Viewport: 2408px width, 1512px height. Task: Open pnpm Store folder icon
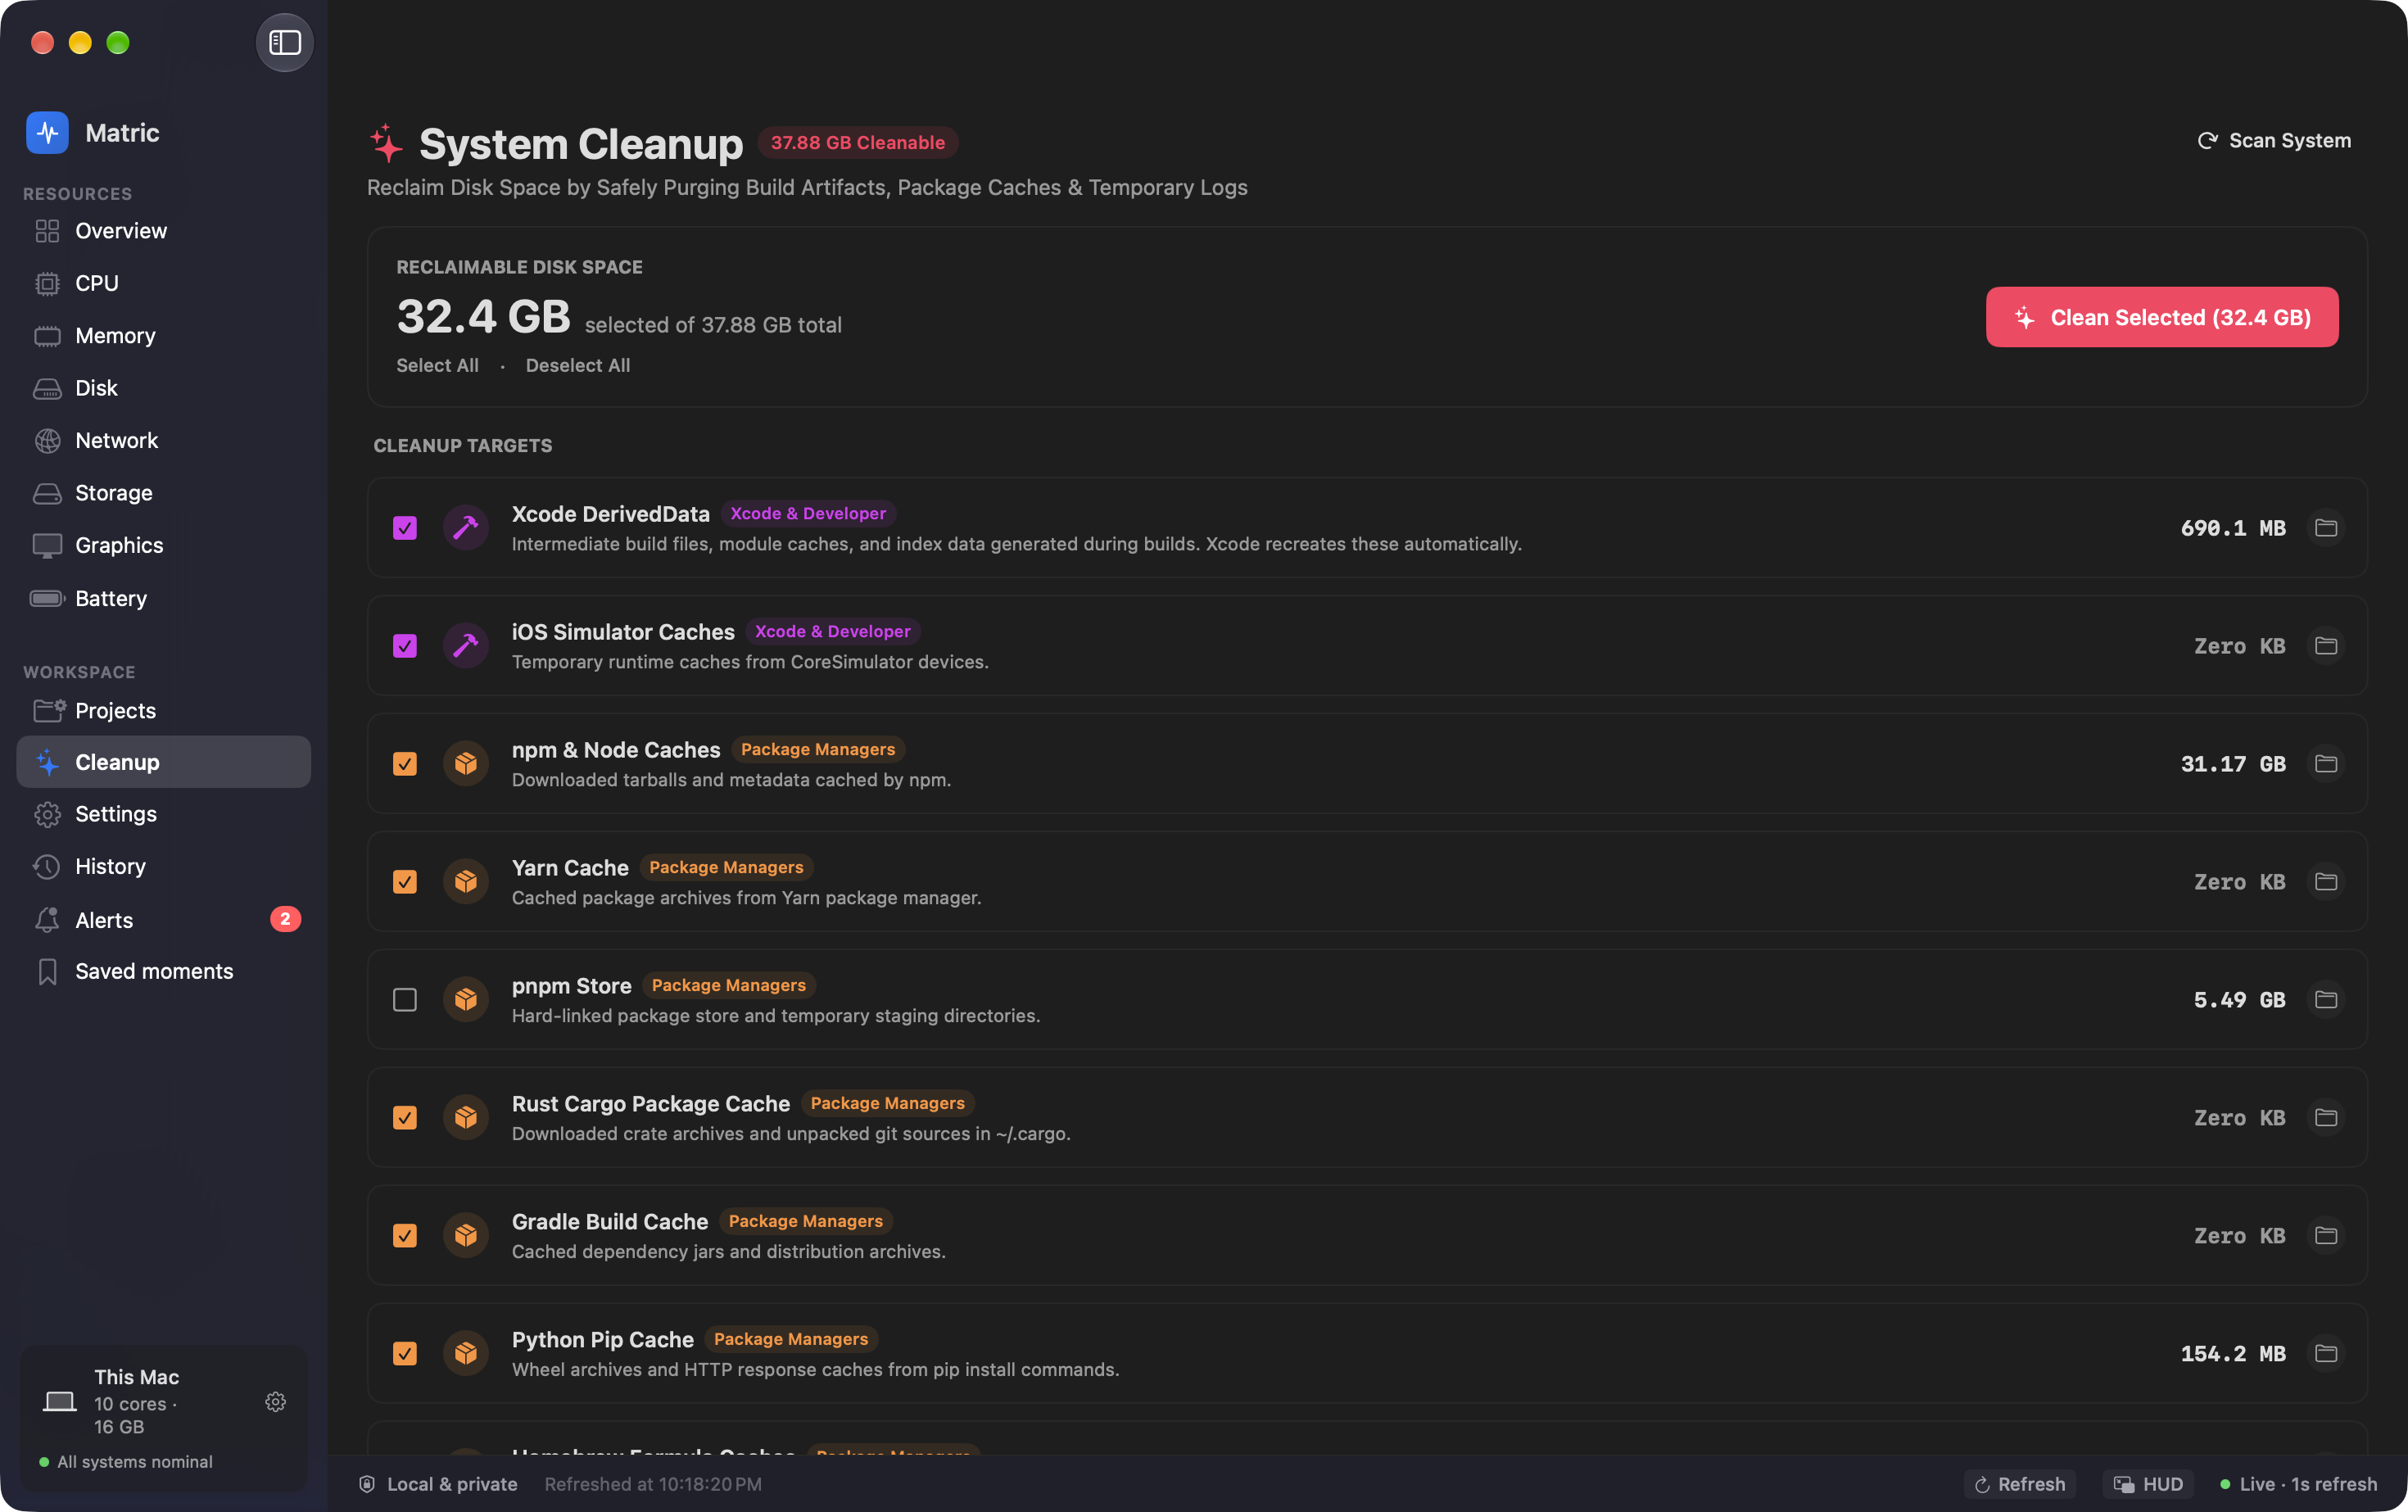click(2326, 1000)
